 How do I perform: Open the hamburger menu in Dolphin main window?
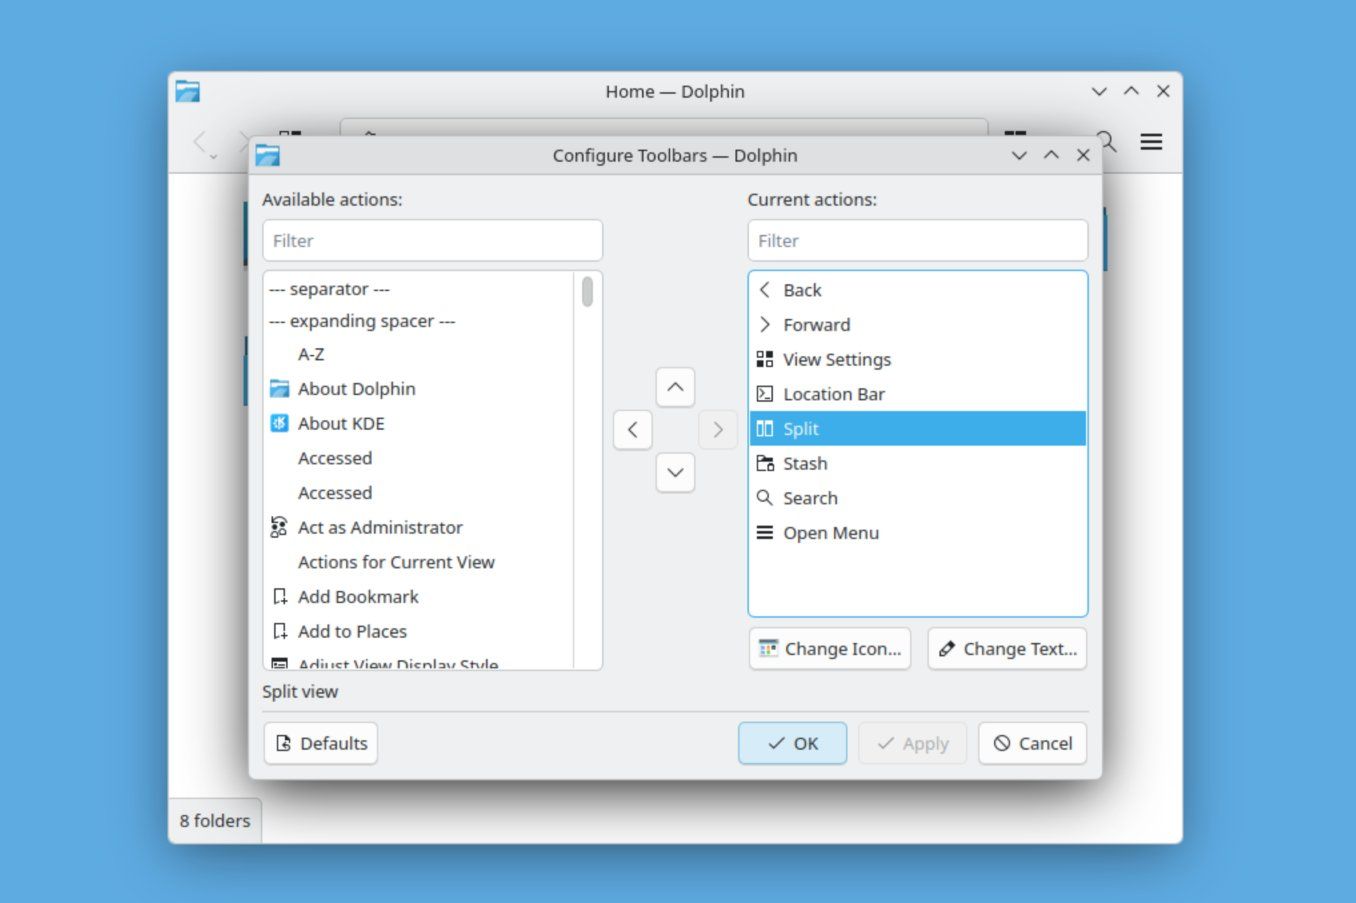1151,142
